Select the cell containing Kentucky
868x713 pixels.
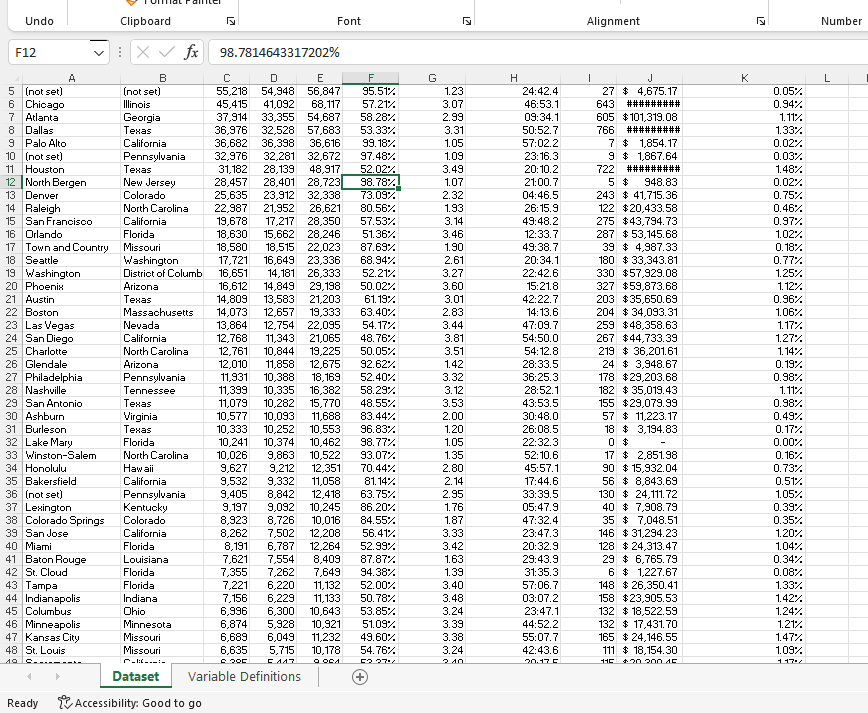click(x=162, y=508)
